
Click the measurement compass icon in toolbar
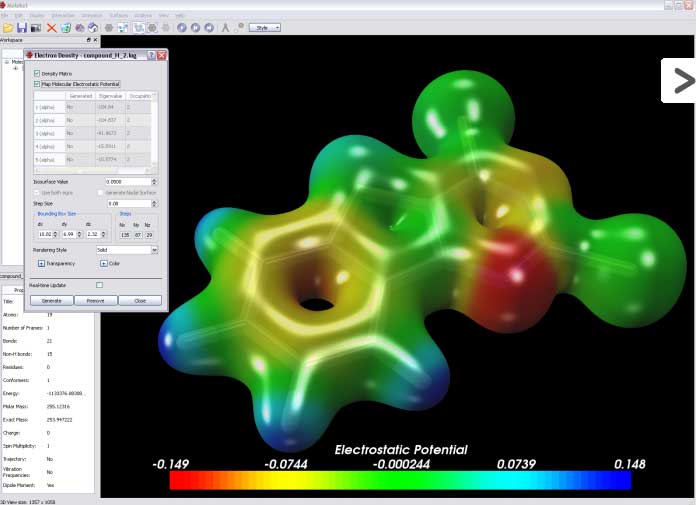pos(223,28)
